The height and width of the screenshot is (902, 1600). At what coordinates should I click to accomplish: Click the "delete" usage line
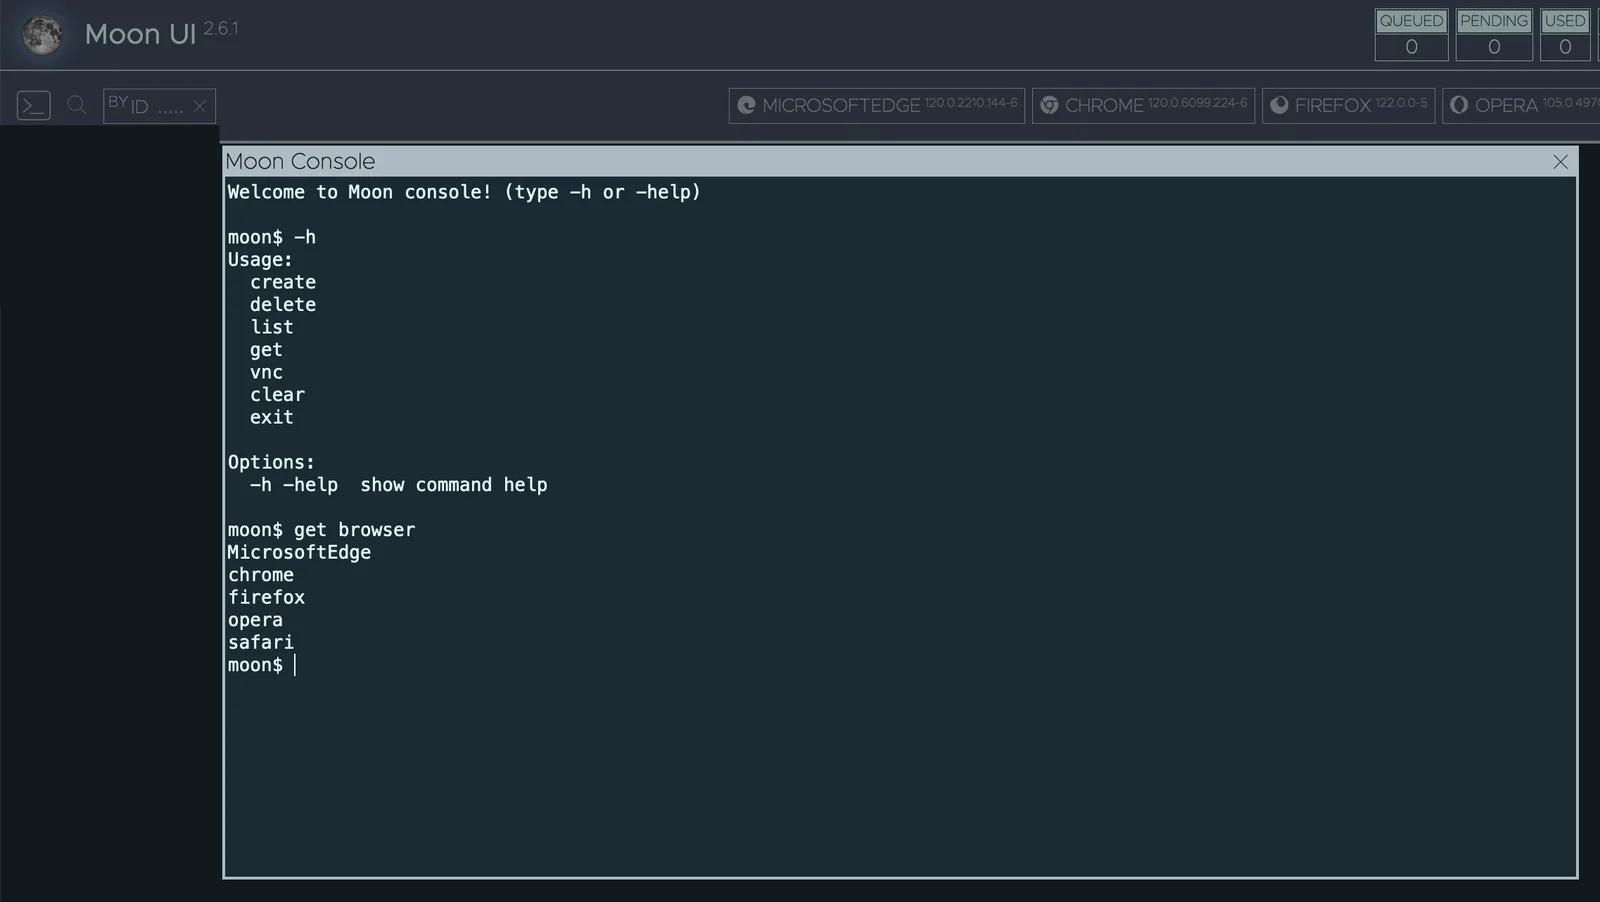pos(283,305)
